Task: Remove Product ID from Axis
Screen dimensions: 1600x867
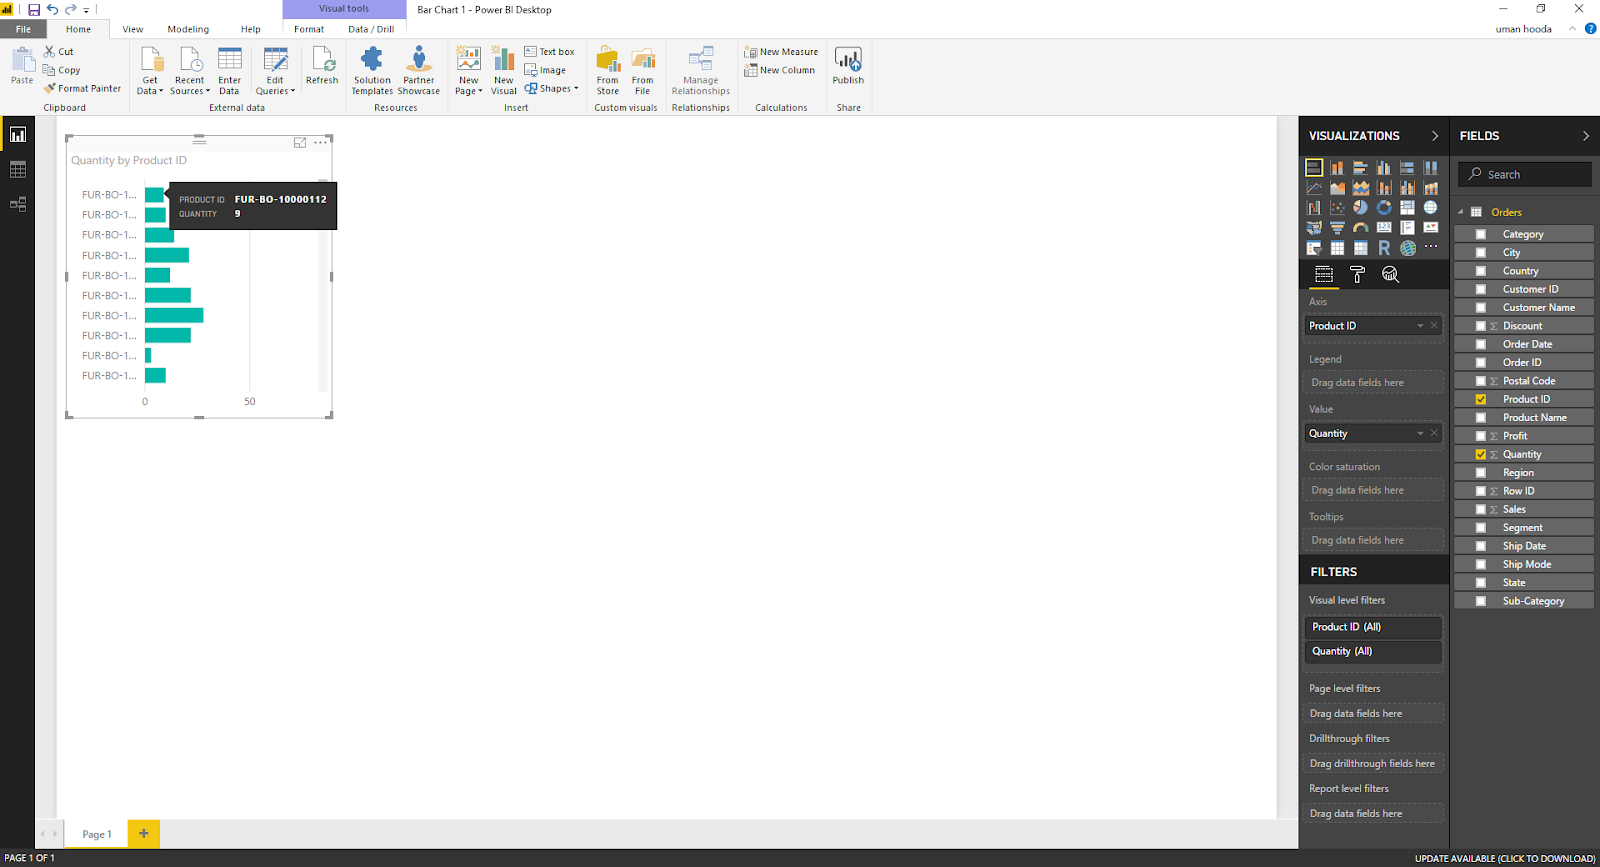Action: tap(1434, 326)
